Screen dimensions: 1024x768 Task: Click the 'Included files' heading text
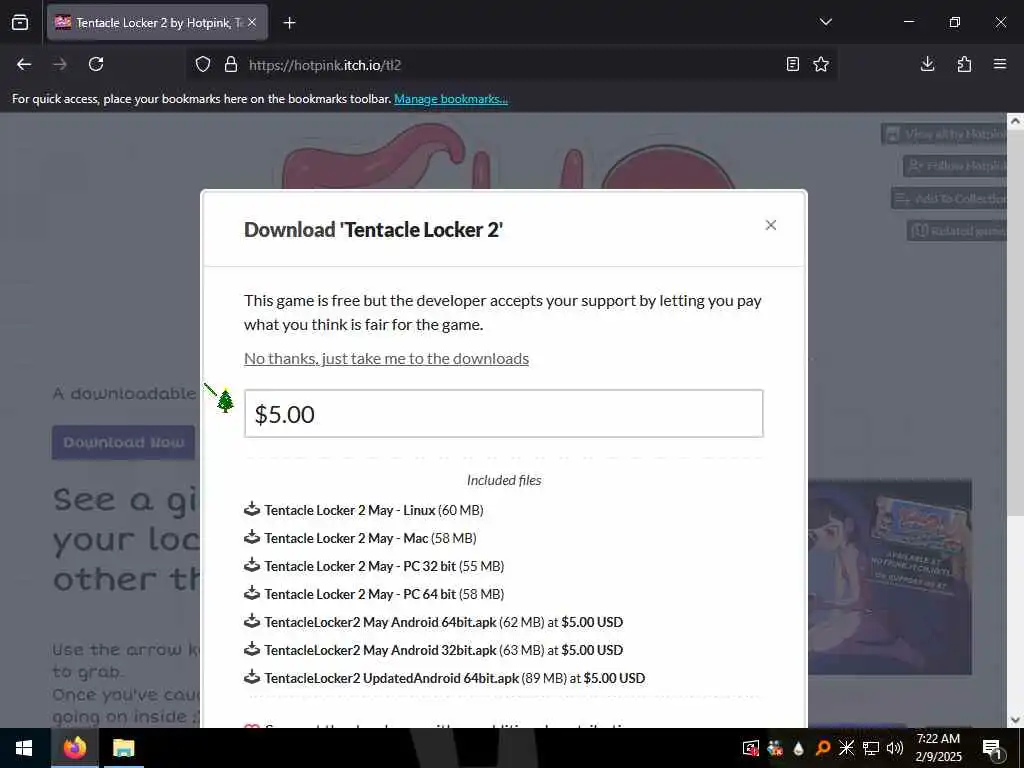tap(504, 480)
